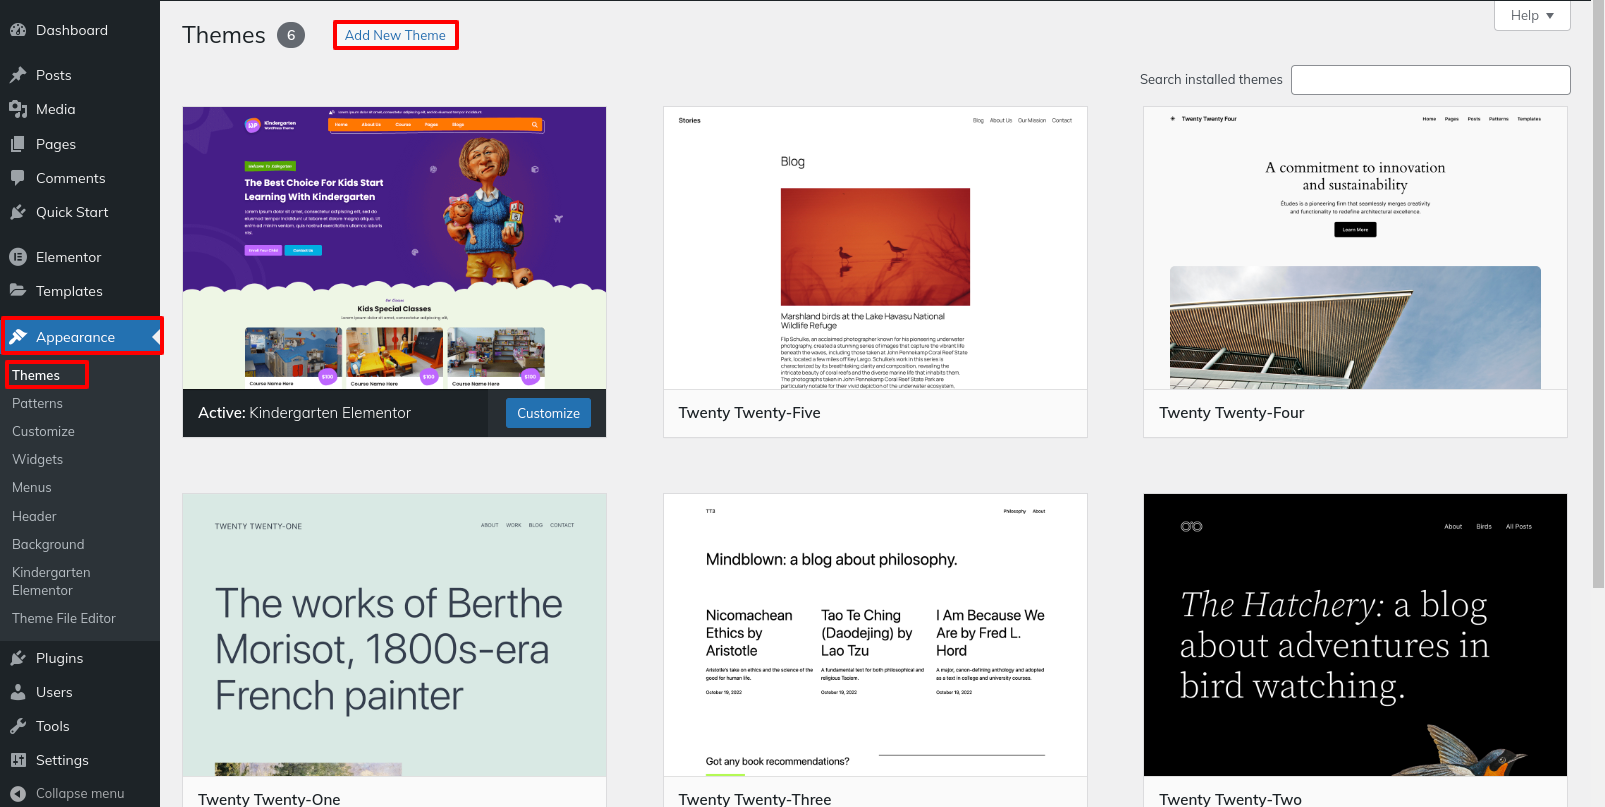
Task: Open Theme File Editor link
Action: [x=64, y=618]
